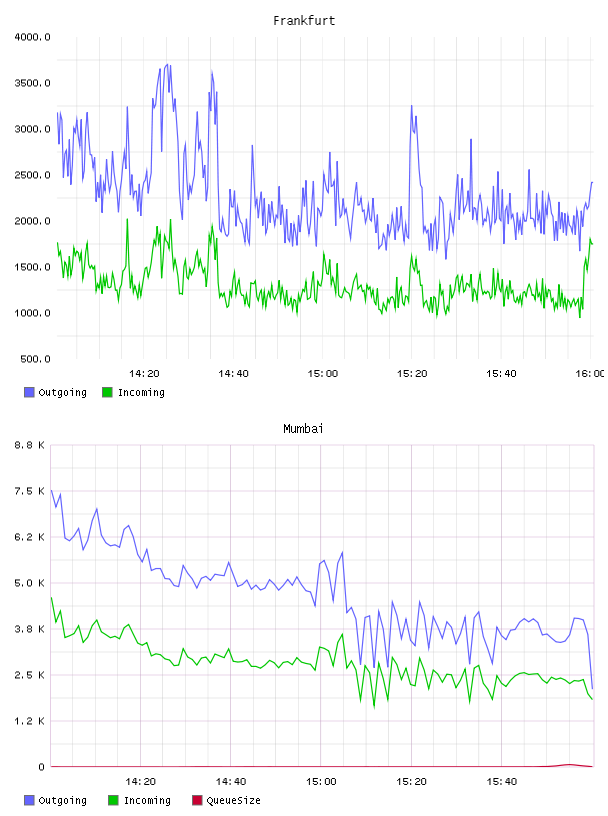The height and width of the screenshot is (816, 608).
Task: Click the 15:20 time label on Mumbai chart
Action: [411, 782]
